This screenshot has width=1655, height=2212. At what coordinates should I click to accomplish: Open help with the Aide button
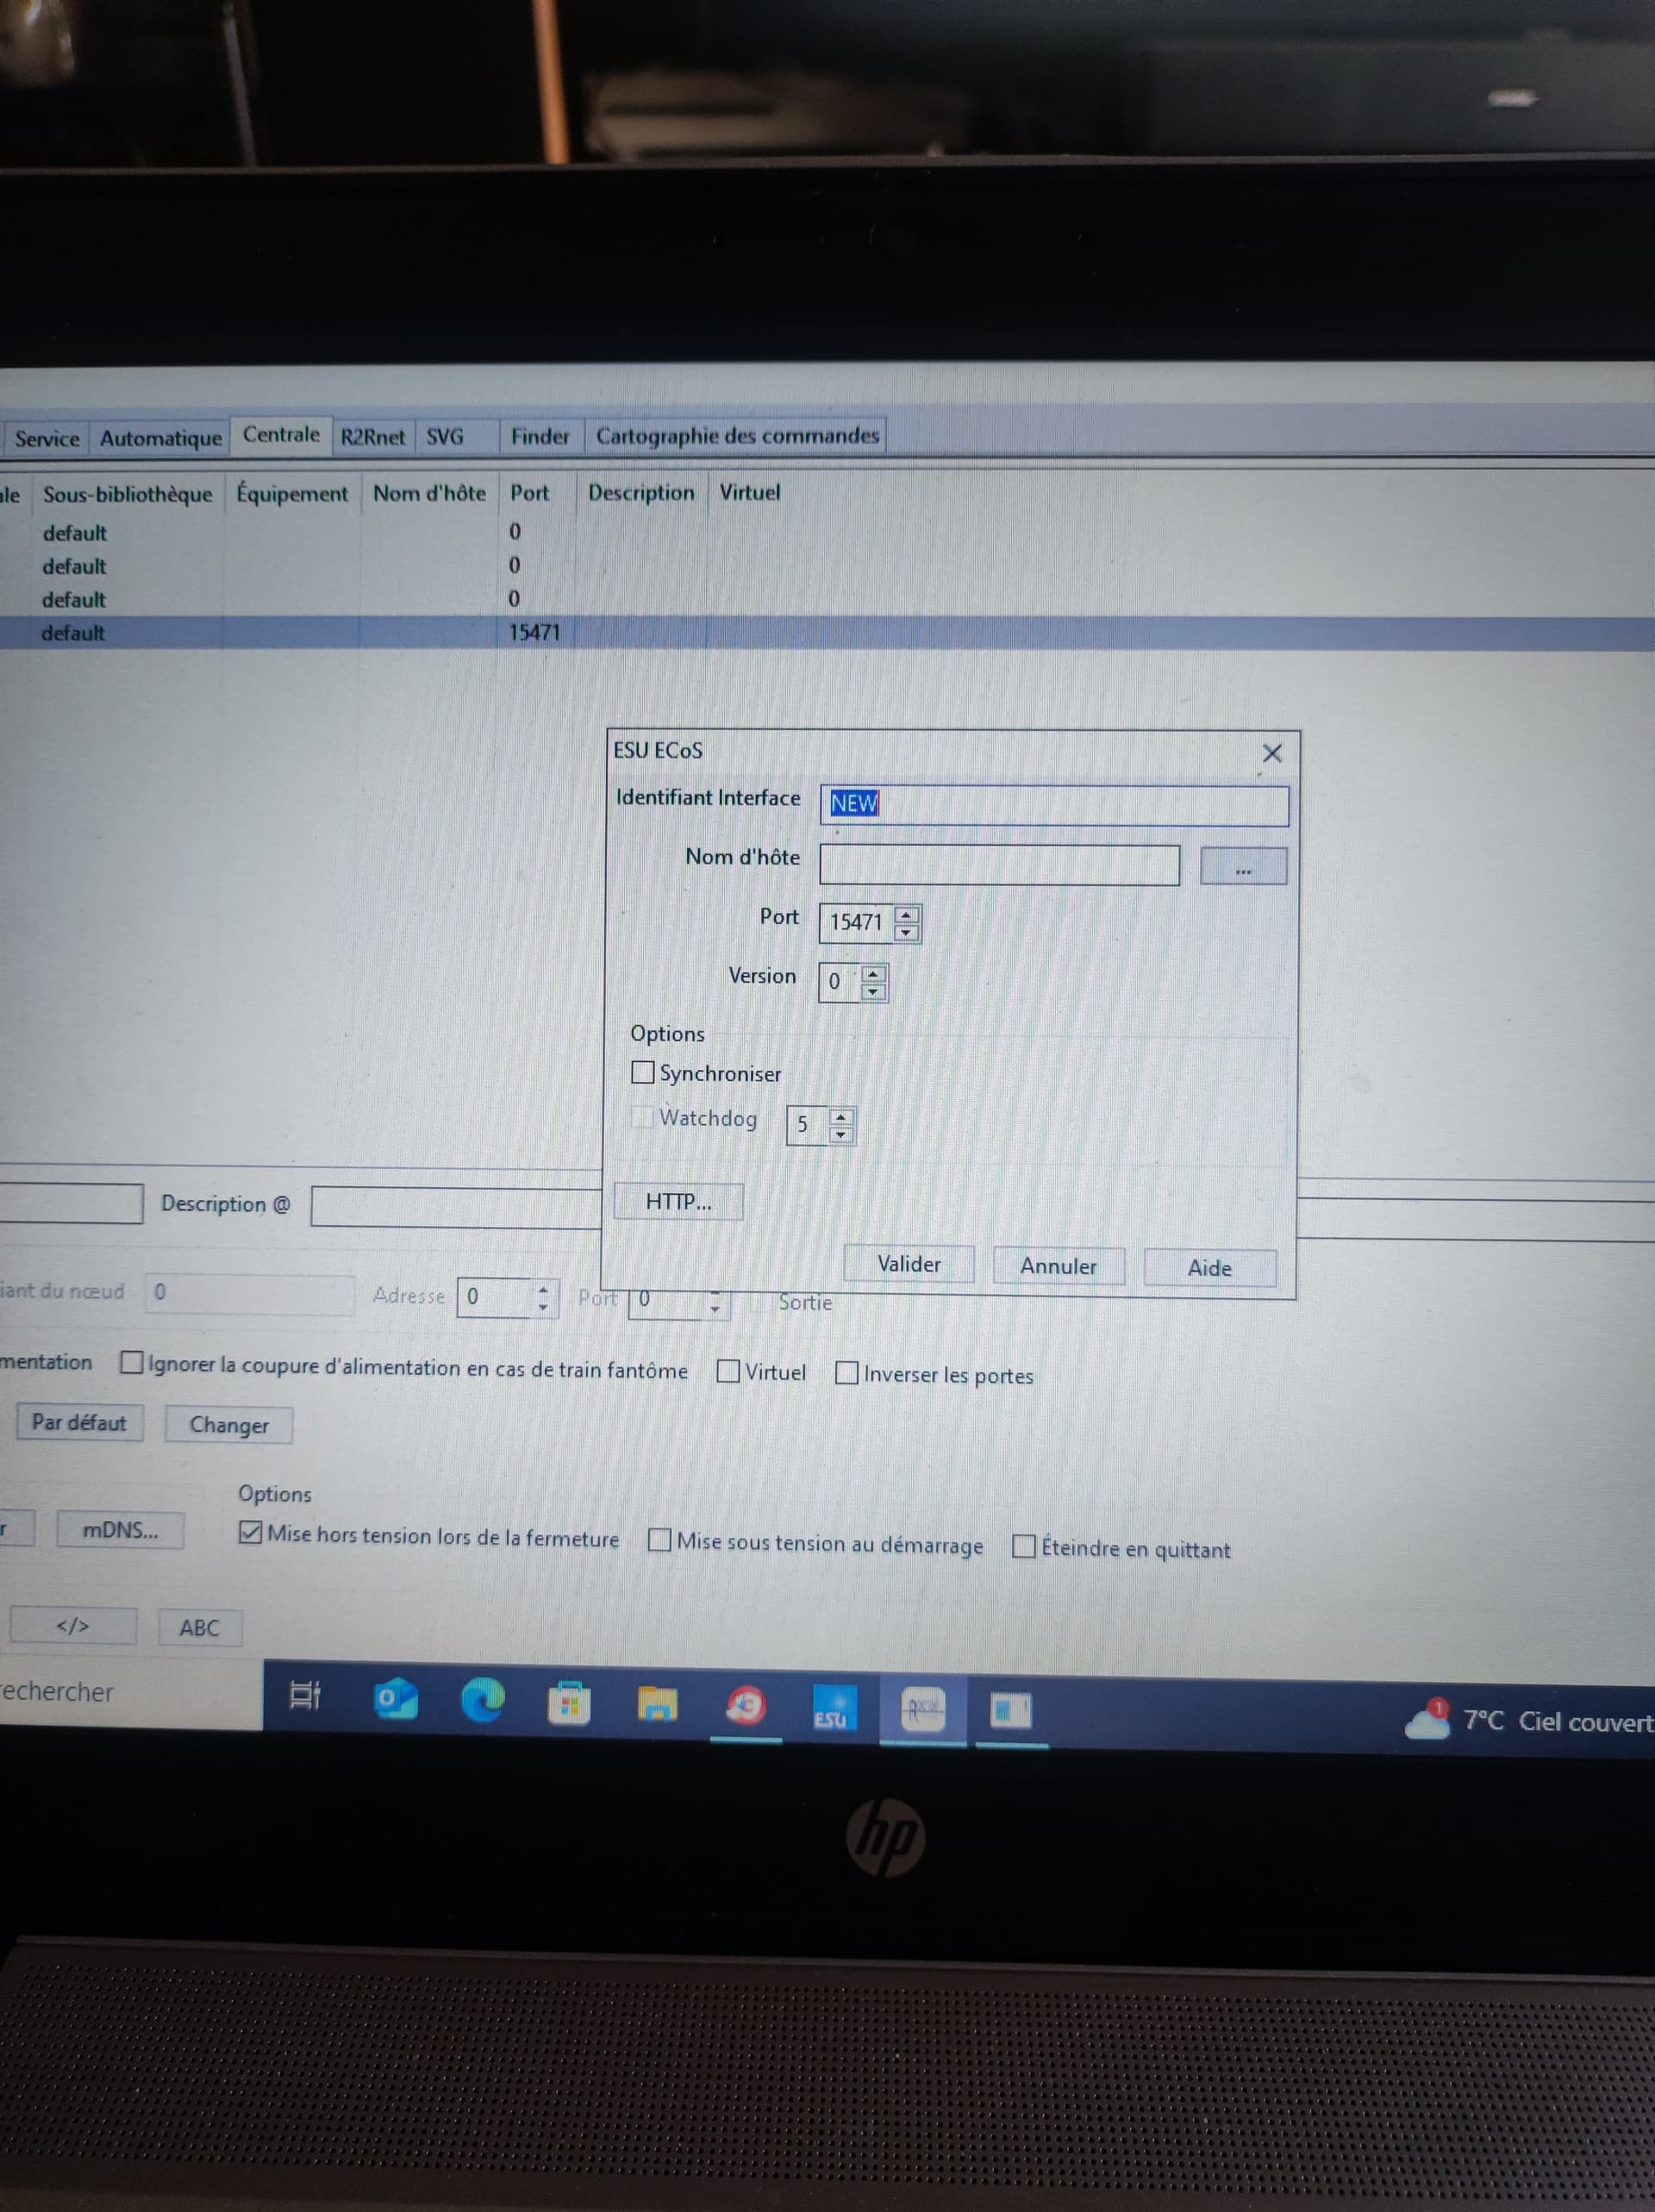coord(1209,1268)
